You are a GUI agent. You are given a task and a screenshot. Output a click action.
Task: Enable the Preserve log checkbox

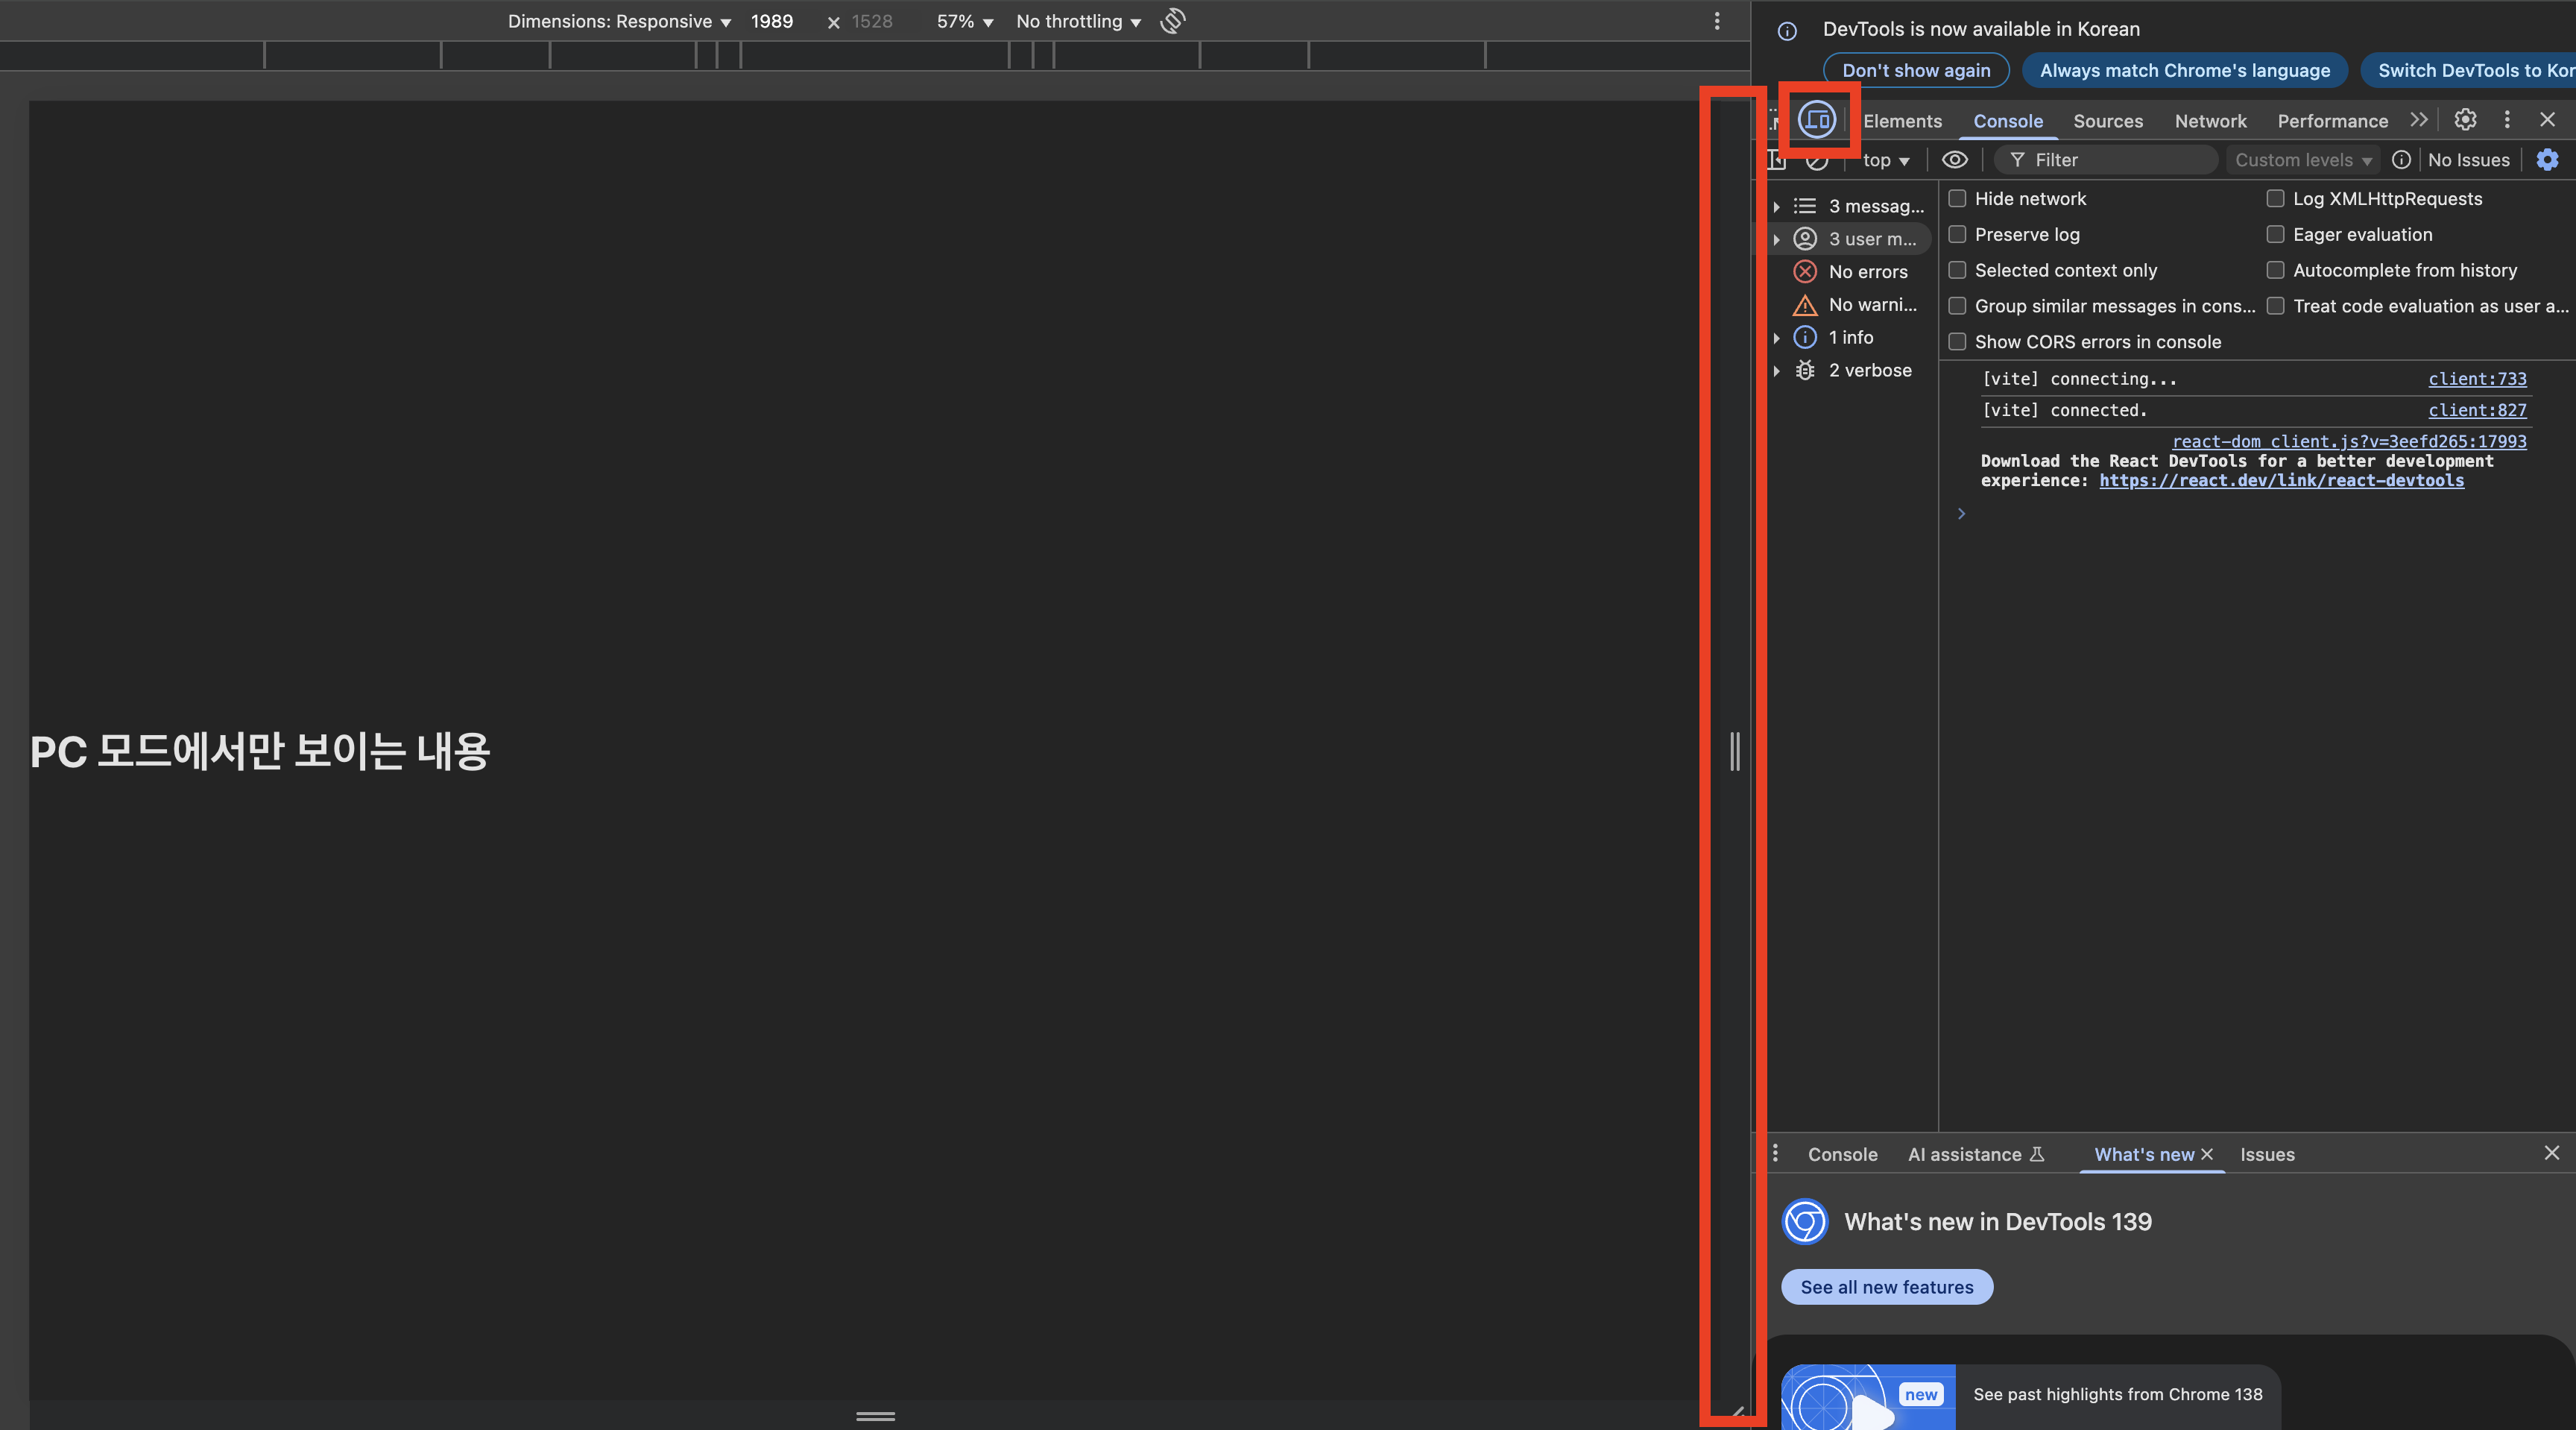click(1957, 234)
